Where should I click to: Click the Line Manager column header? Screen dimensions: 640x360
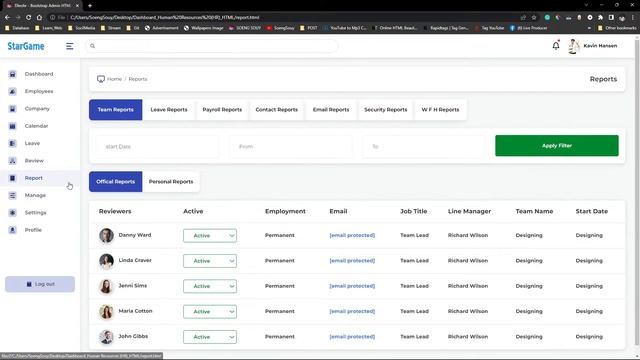click(x=469, y=211)
